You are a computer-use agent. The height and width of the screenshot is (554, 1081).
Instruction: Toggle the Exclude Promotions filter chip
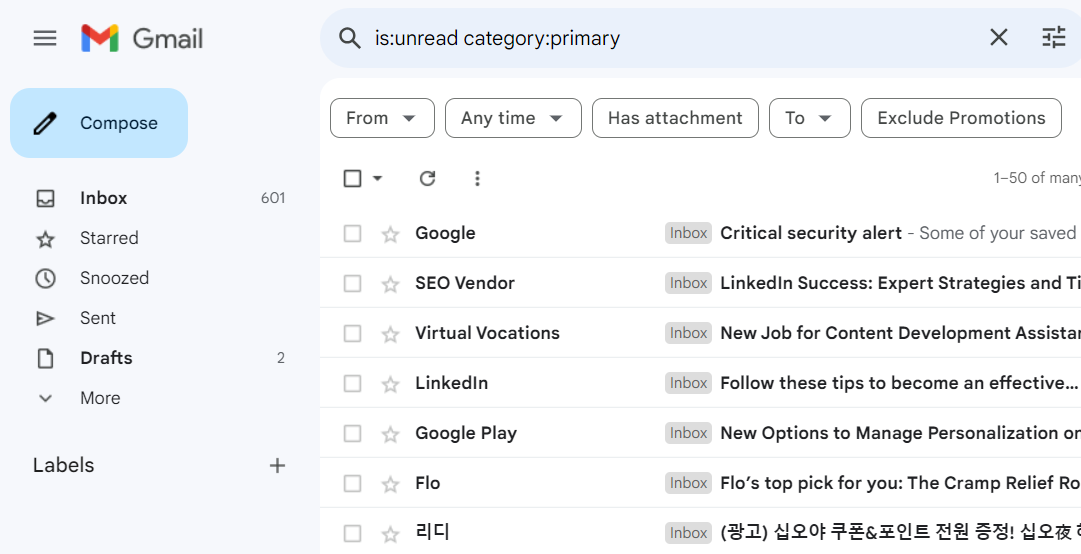coord(961,118)
